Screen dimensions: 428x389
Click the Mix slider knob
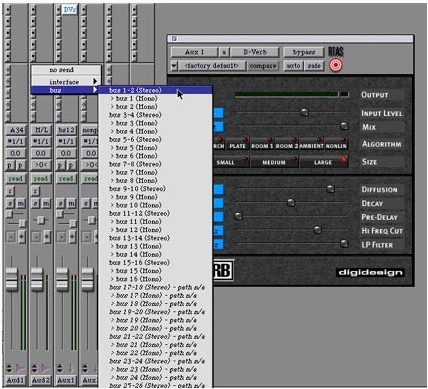click(x=344, y=126)
